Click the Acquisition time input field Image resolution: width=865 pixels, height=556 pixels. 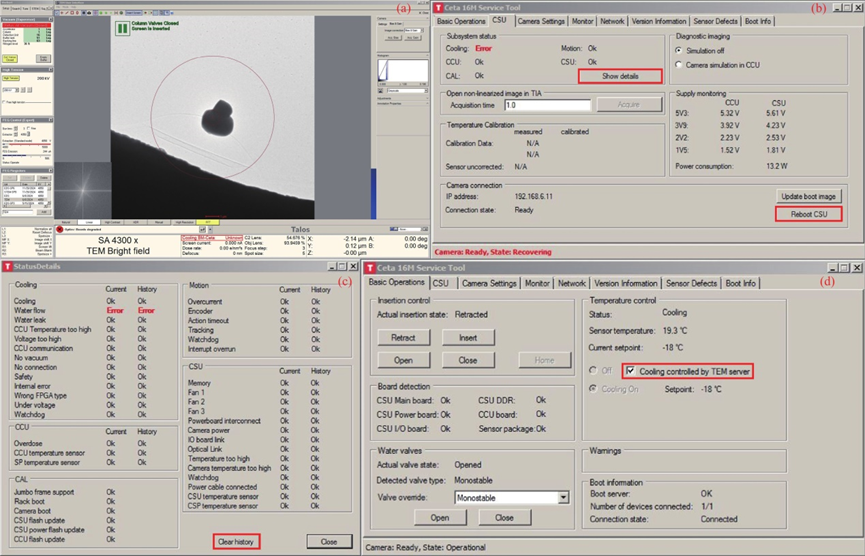click(x=546, y=105)
